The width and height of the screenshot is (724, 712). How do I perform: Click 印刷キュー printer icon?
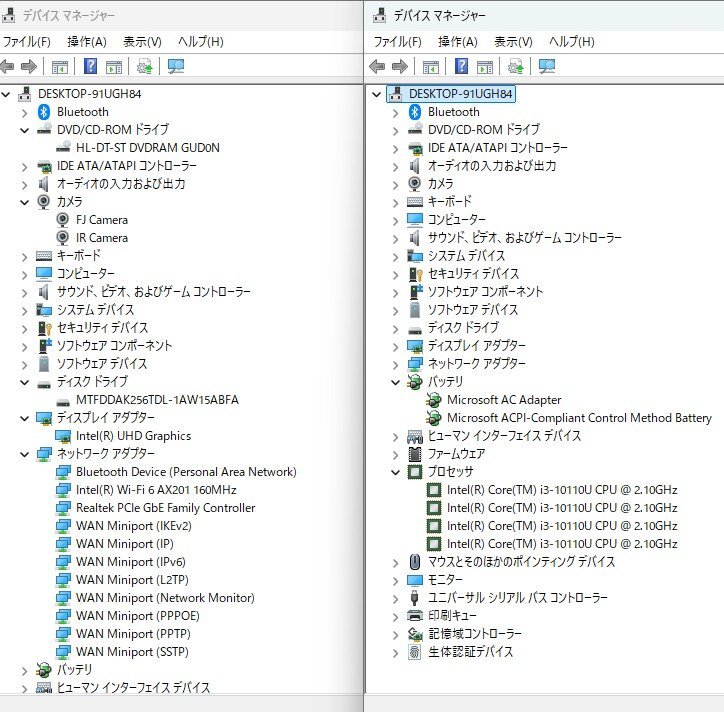click(415, 616)
